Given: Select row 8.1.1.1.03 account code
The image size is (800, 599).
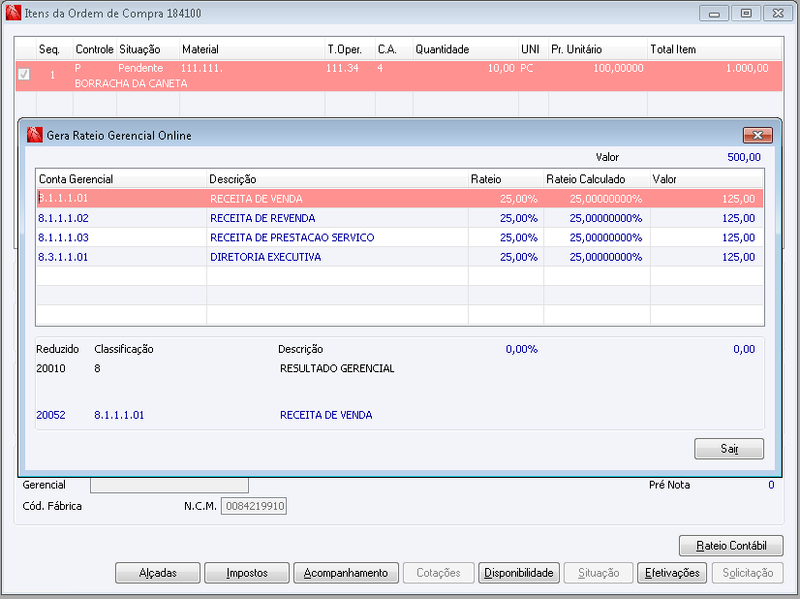Looking at the screenshot, I should 63,238.
